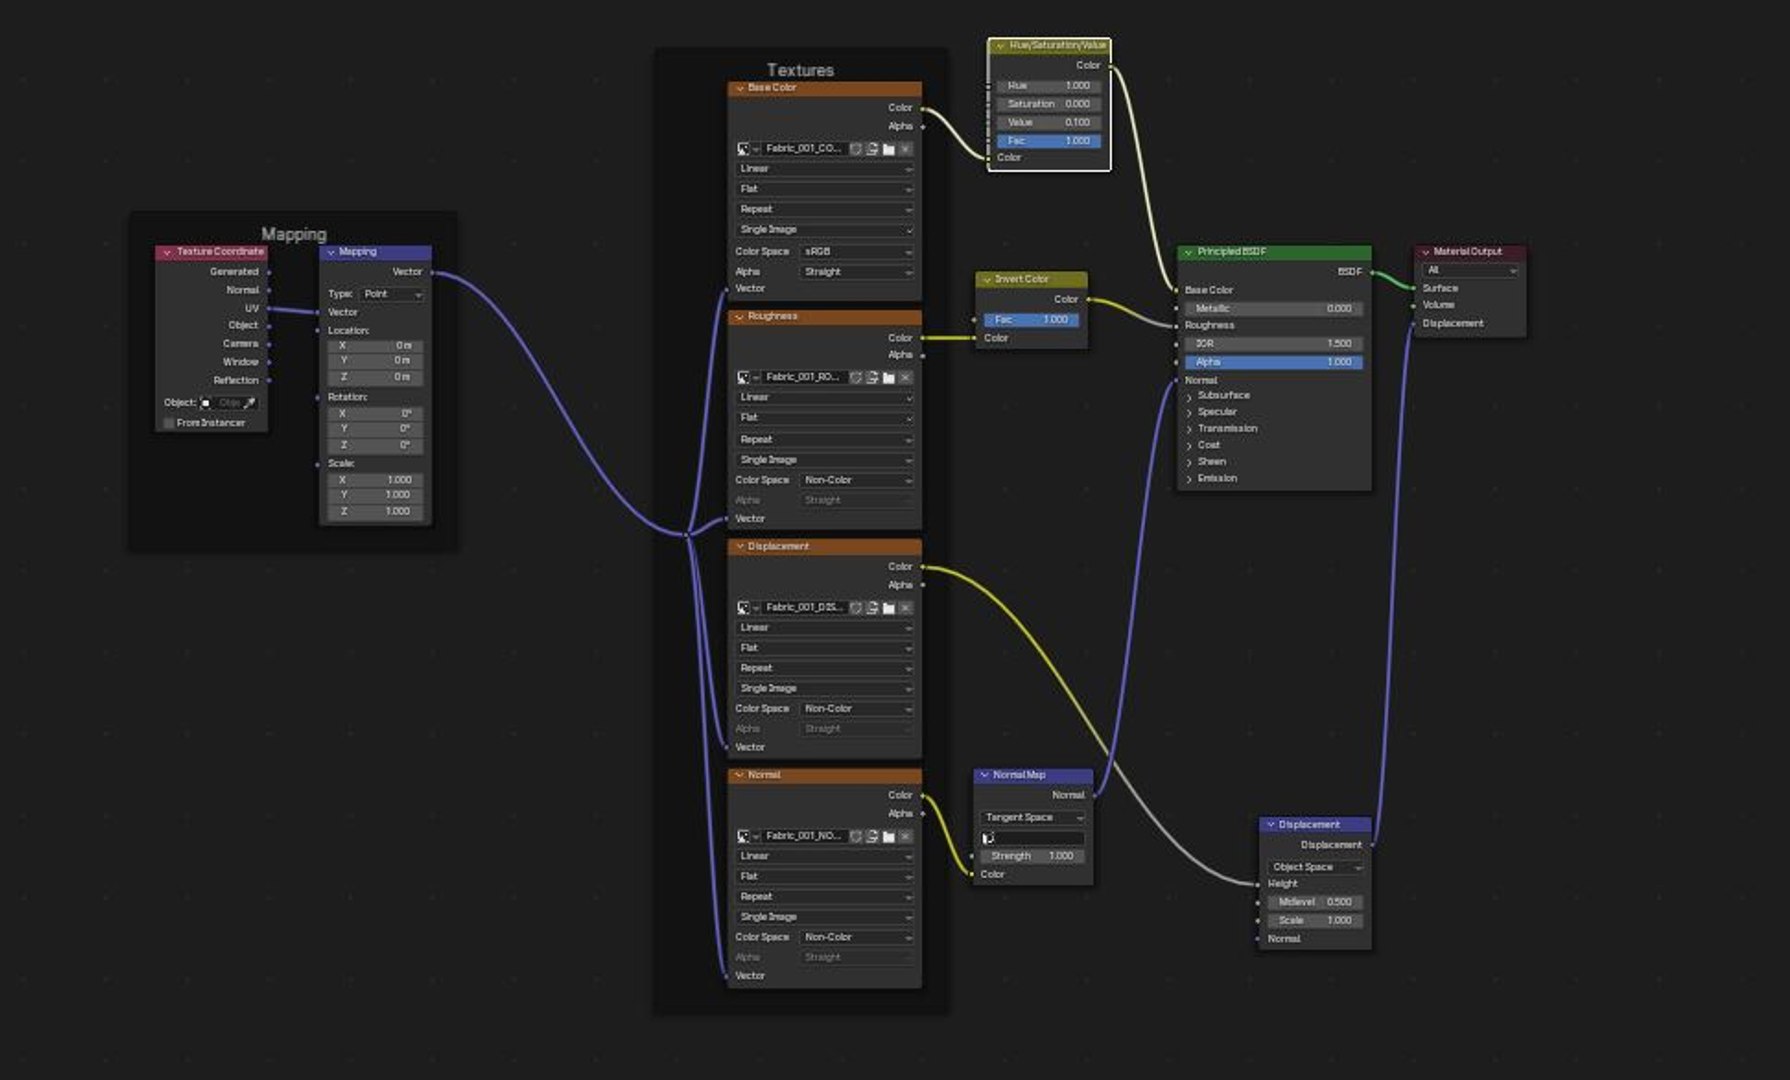Click the Strength field in Normal Map node

click(x=1033, y=857)
